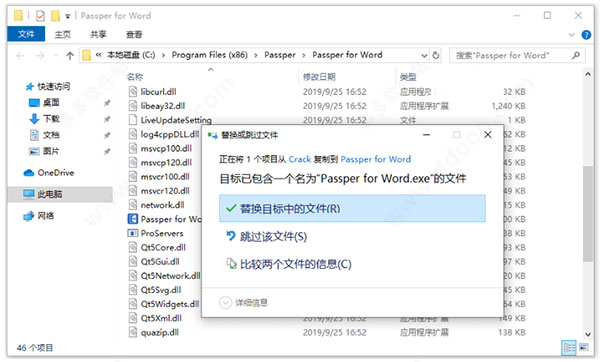The height and width of the screenshot is (362, 600).
Task: Click the Crack source folder link
Action: (300, 159)
